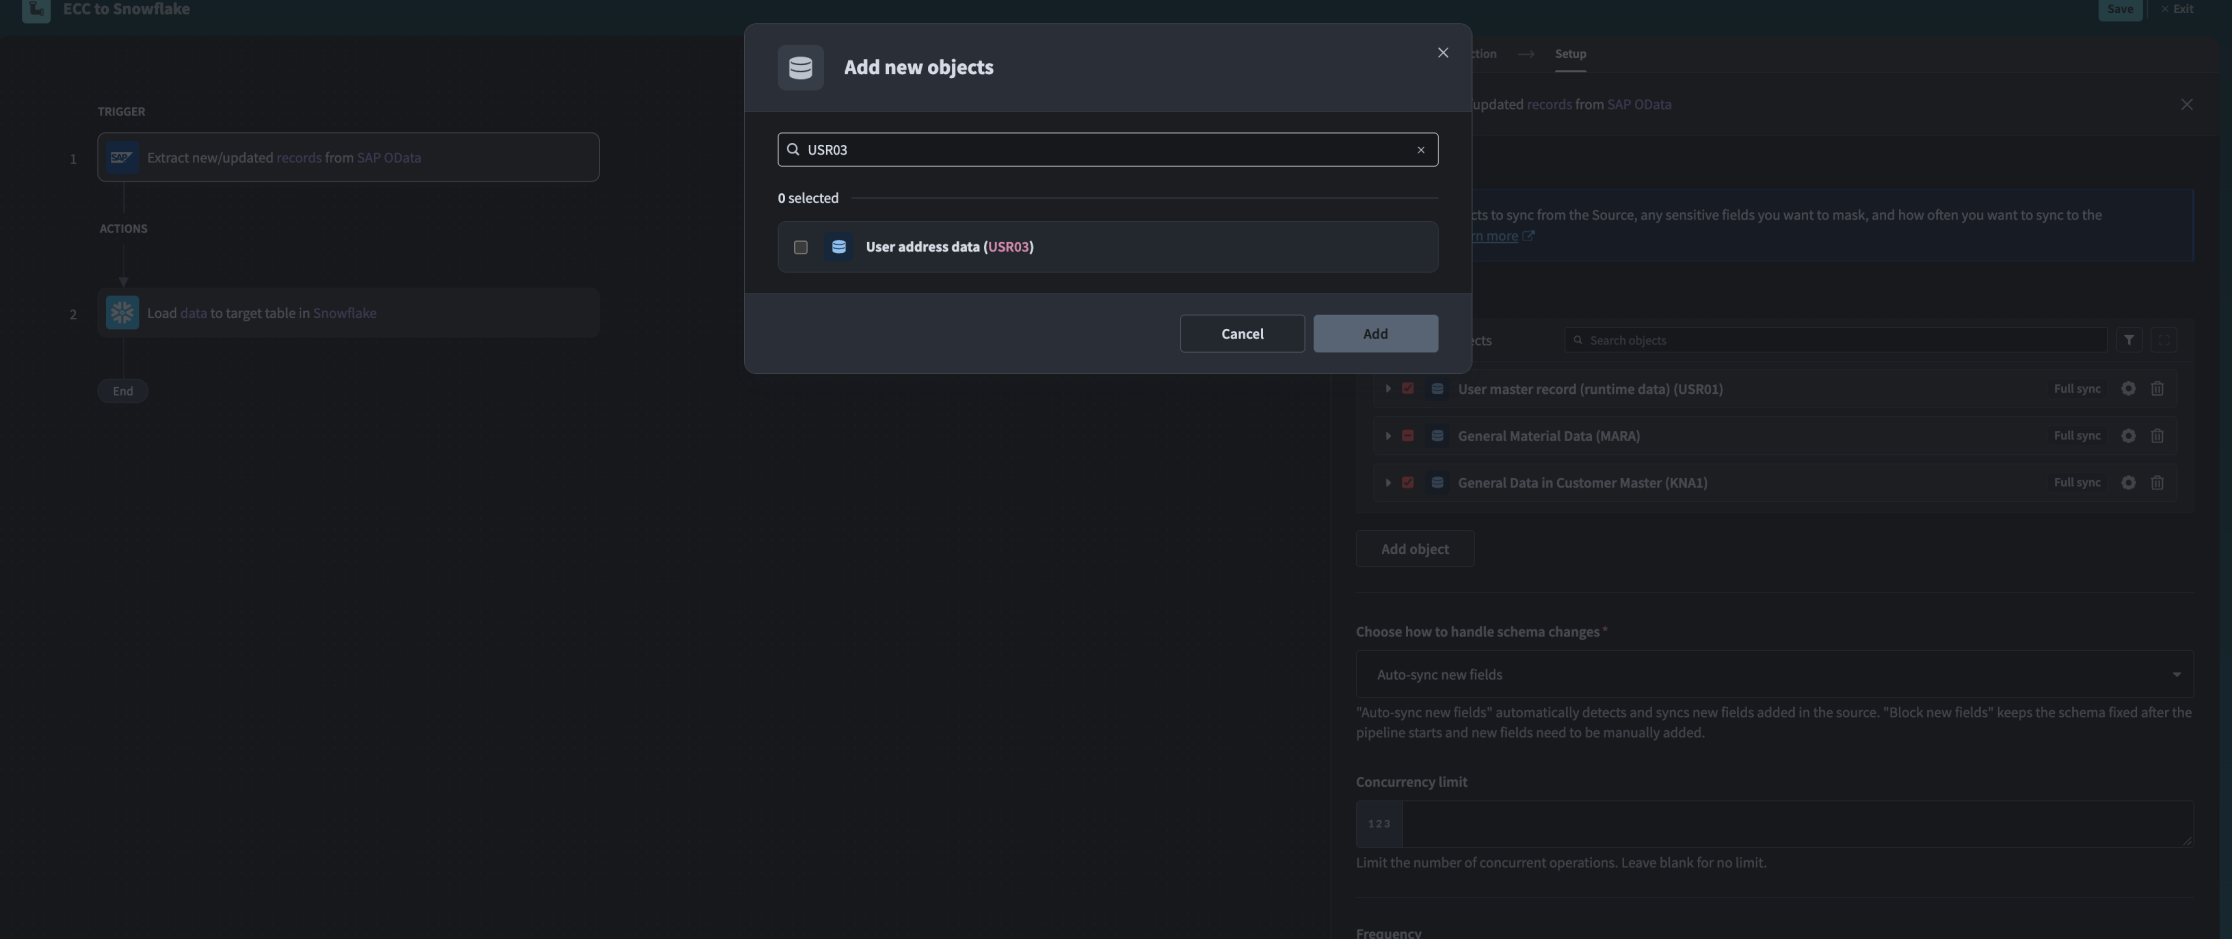2232x939 pixels.
Task: Expand the objects list to fullscreen
Action: click(x=2164, y=340)
